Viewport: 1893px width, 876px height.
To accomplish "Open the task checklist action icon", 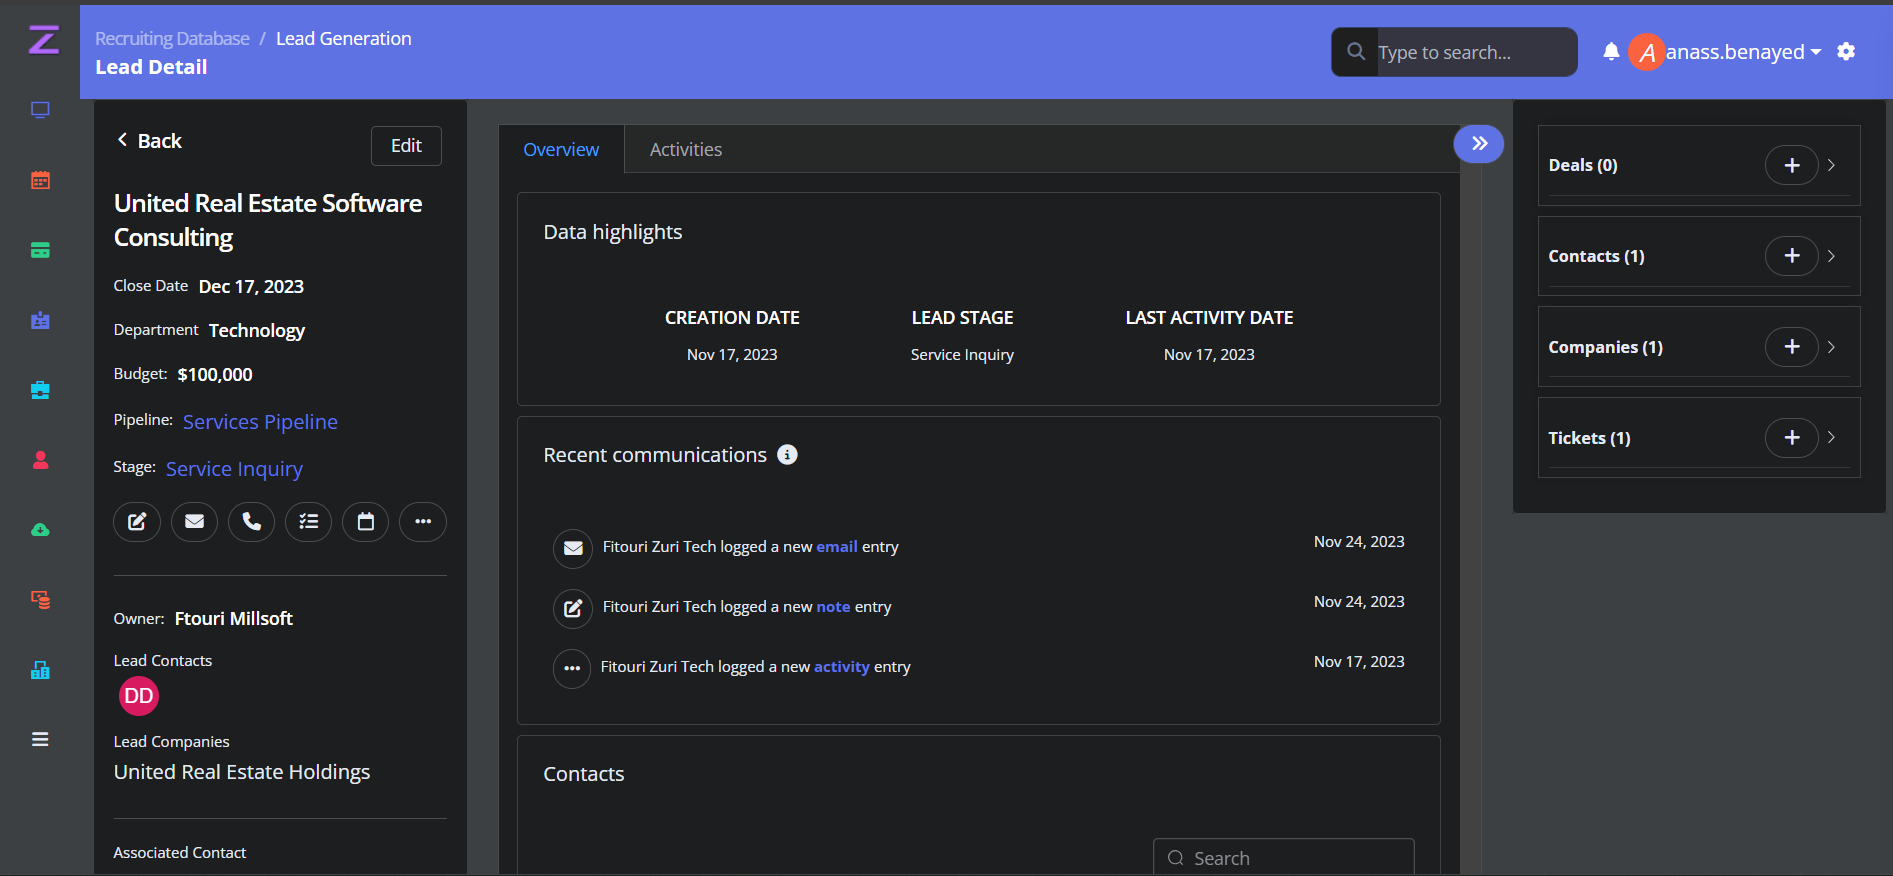I will (308, 522).
